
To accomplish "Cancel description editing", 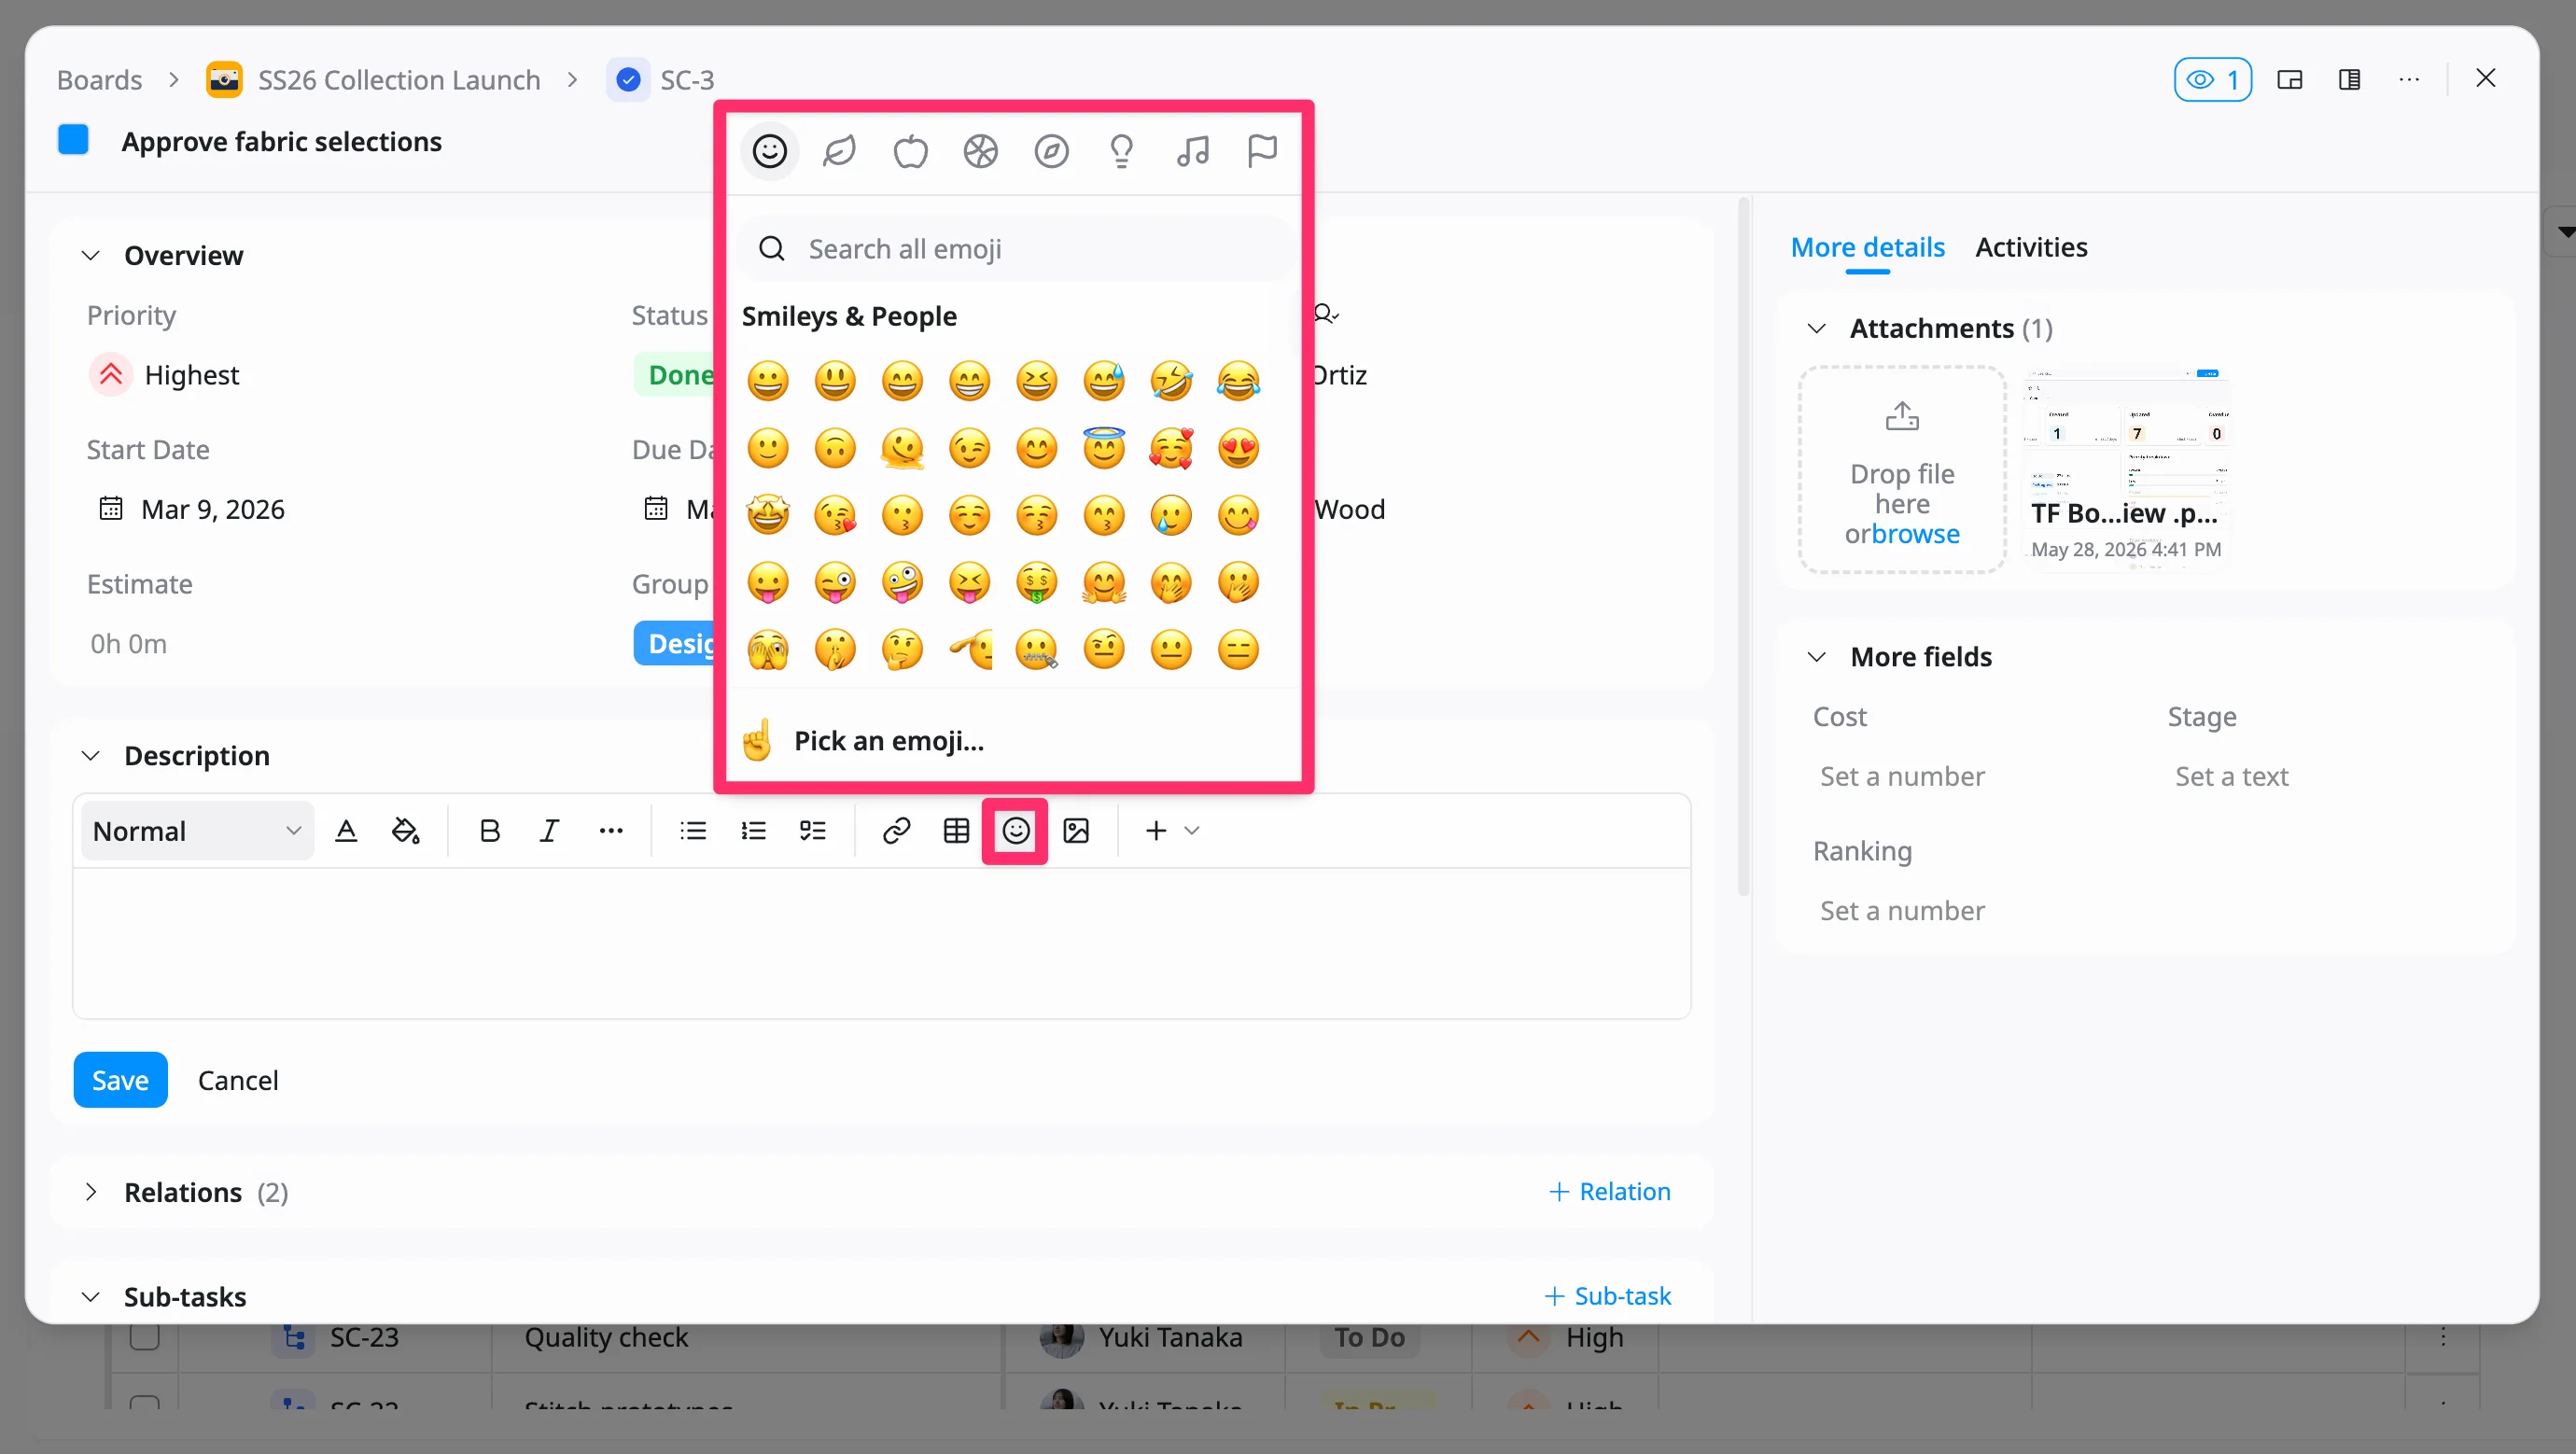I will [x=238, y=1080].
